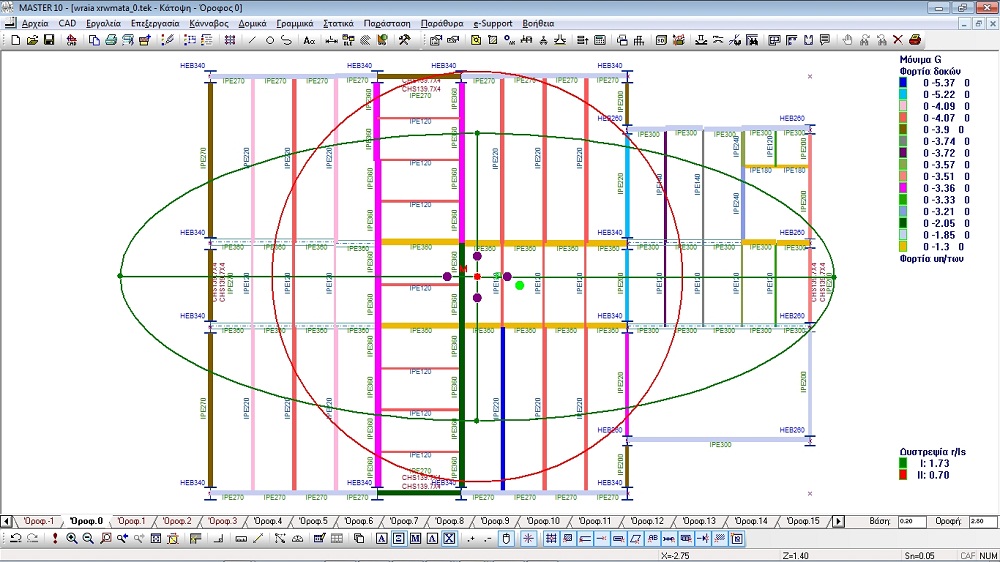
Task: Select the line drawing tool
Action: coord(252,40)
